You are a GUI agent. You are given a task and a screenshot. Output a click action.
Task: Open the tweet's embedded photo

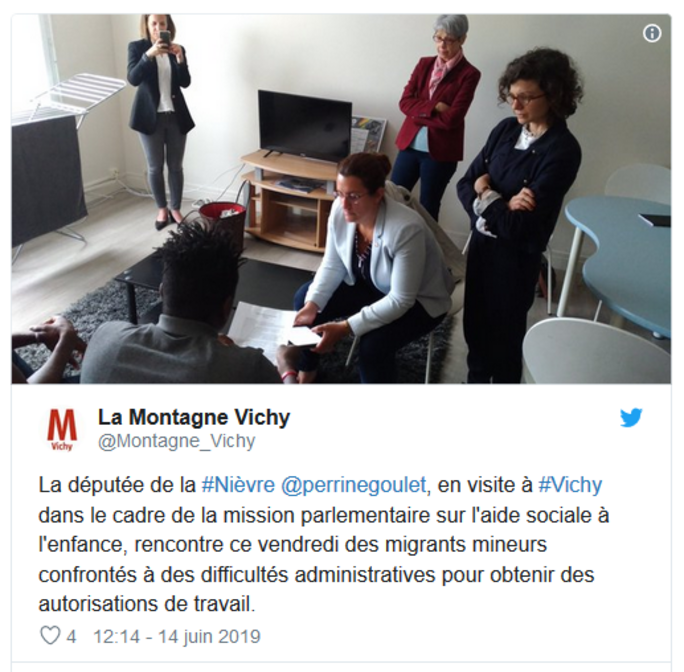click(341, 199)
